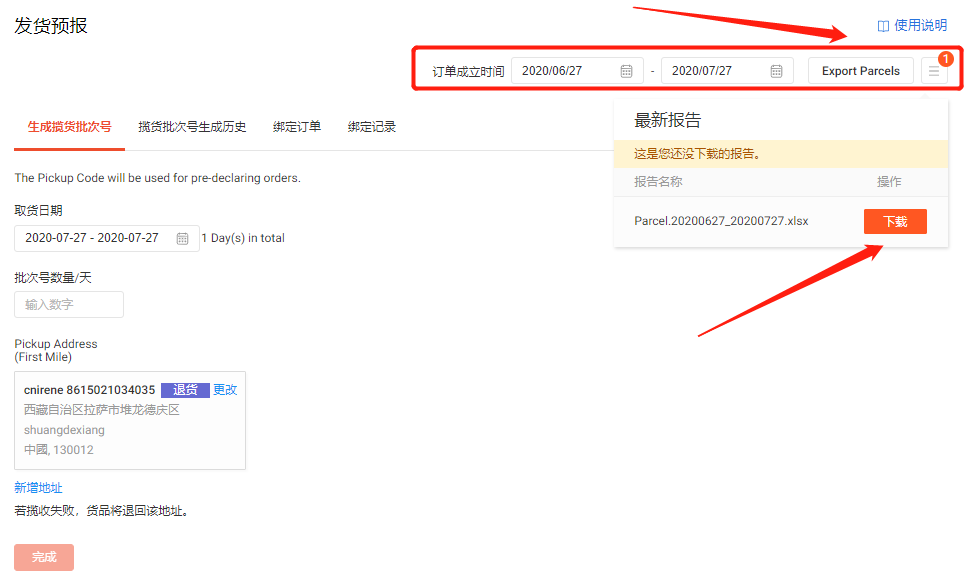Click the notification badge showing 1

(x=945, y=59)
